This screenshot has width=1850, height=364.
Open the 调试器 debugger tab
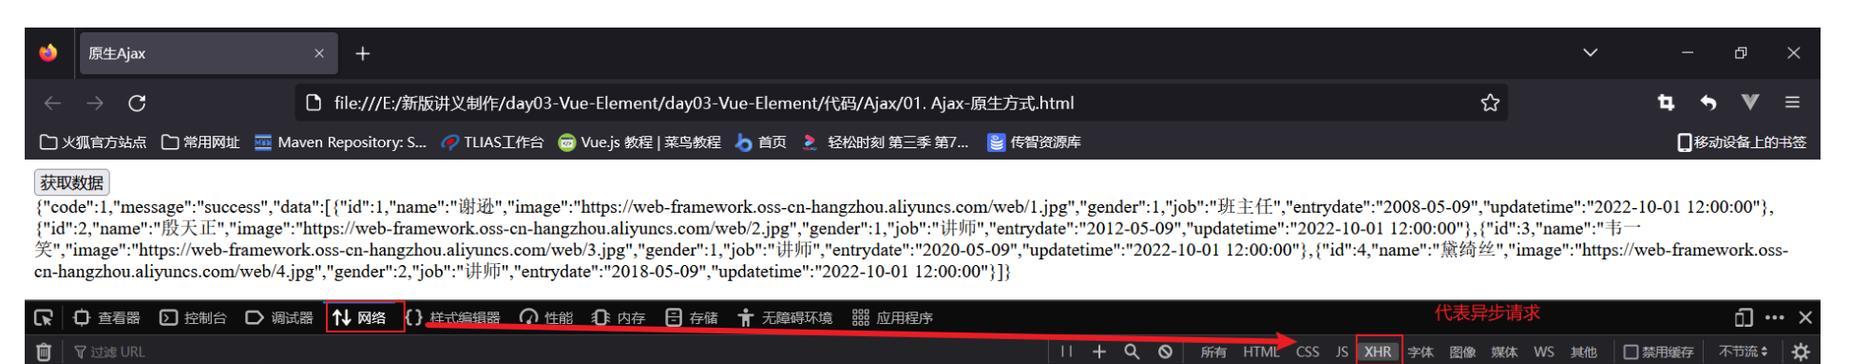pos(279,318)
